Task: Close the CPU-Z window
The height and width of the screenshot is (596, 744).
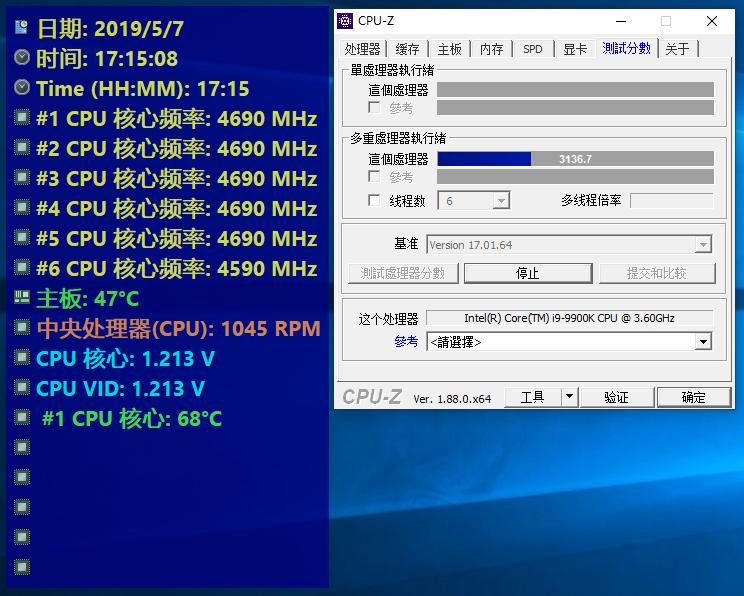Action: 712,21
